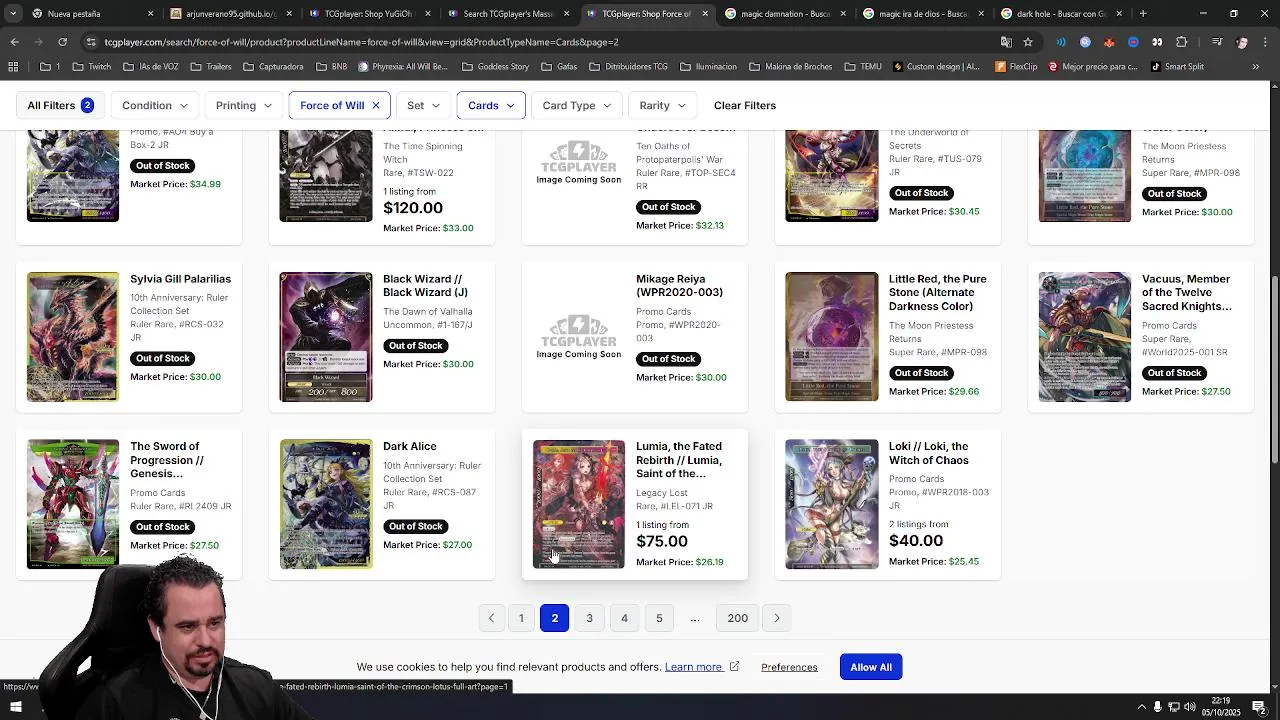Expand the Rarity filter dropdown
The width and height of the screenshot is (1280, 720).
[663, 105]
